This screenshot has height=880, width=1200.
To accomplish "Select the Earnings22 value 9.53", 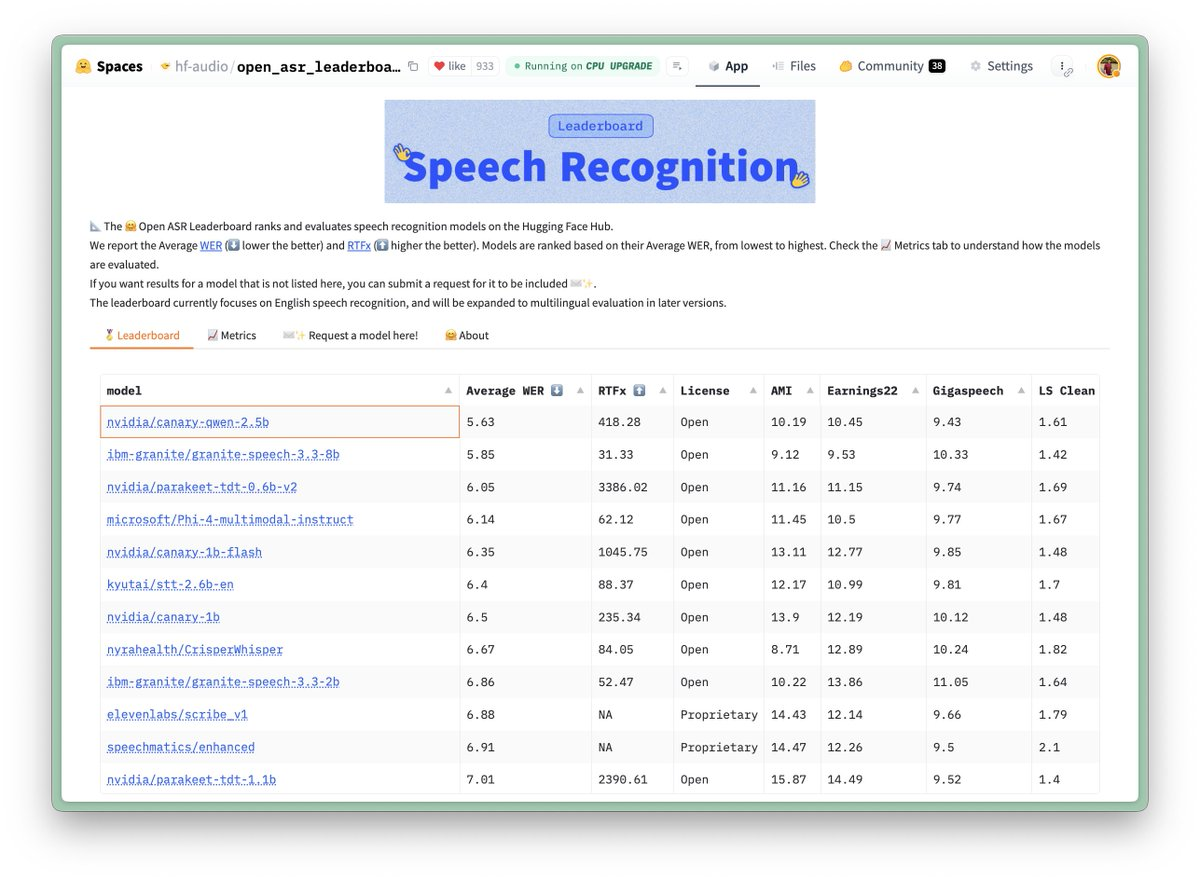I will point(874,455).
